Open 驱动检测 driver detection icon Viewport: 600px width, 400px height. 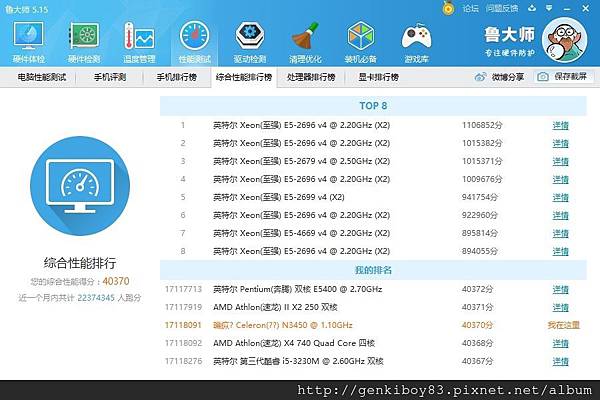tap(250, 42)
